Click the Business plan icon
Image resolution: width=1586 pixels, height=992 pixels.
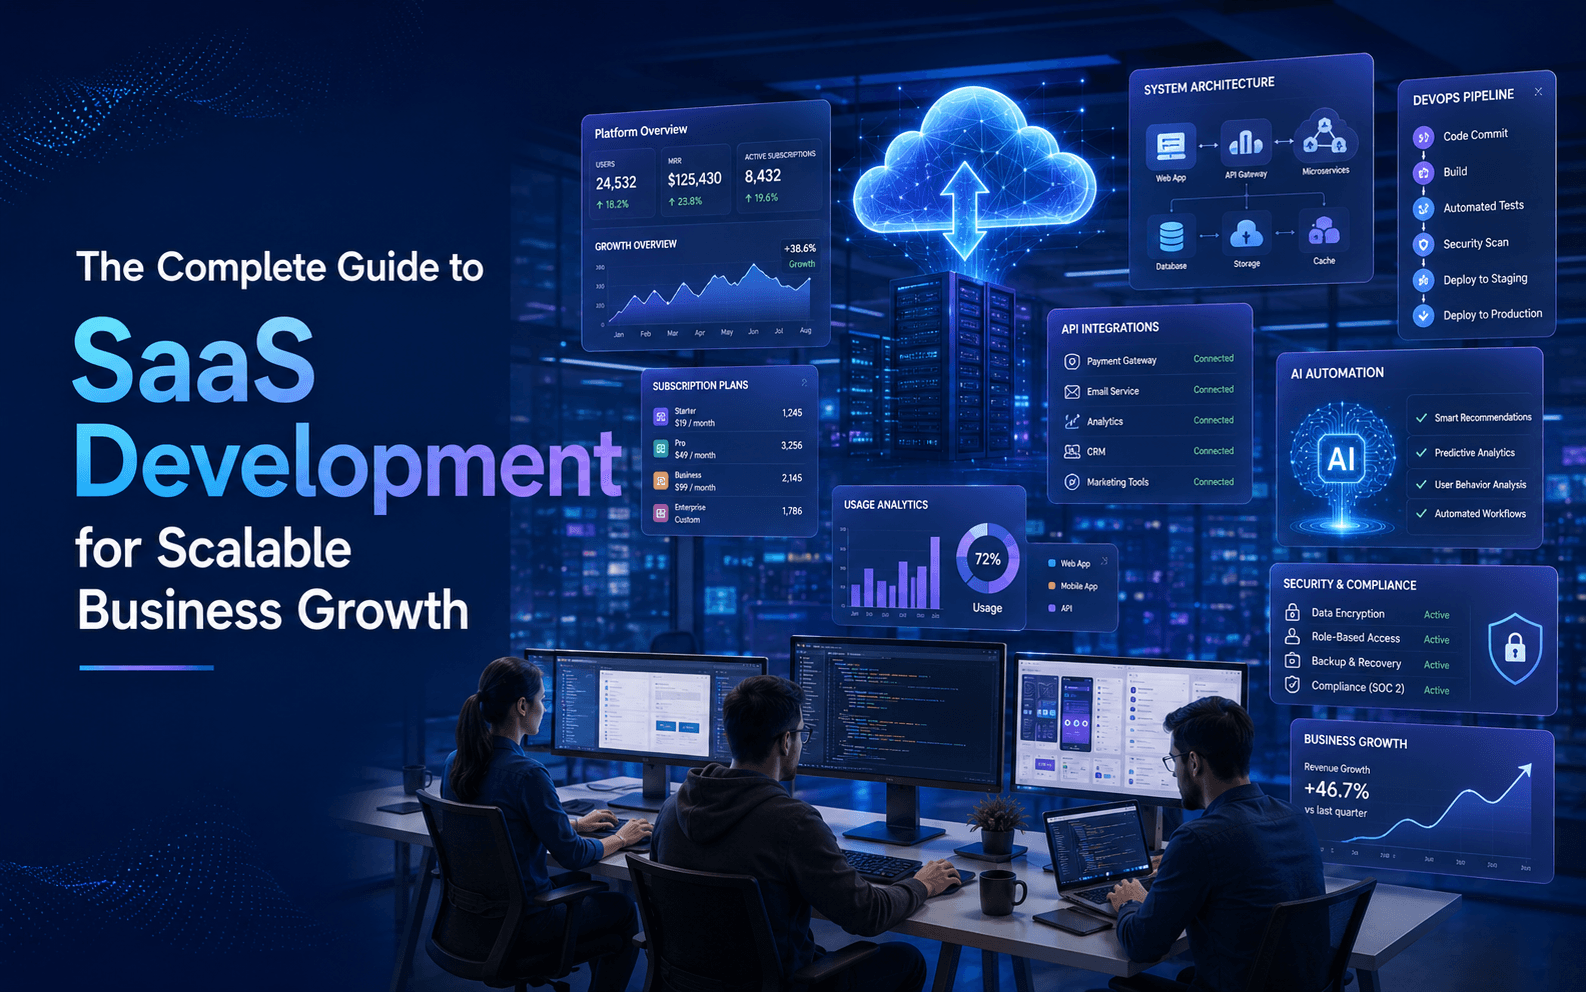click(x=661, y=481)
